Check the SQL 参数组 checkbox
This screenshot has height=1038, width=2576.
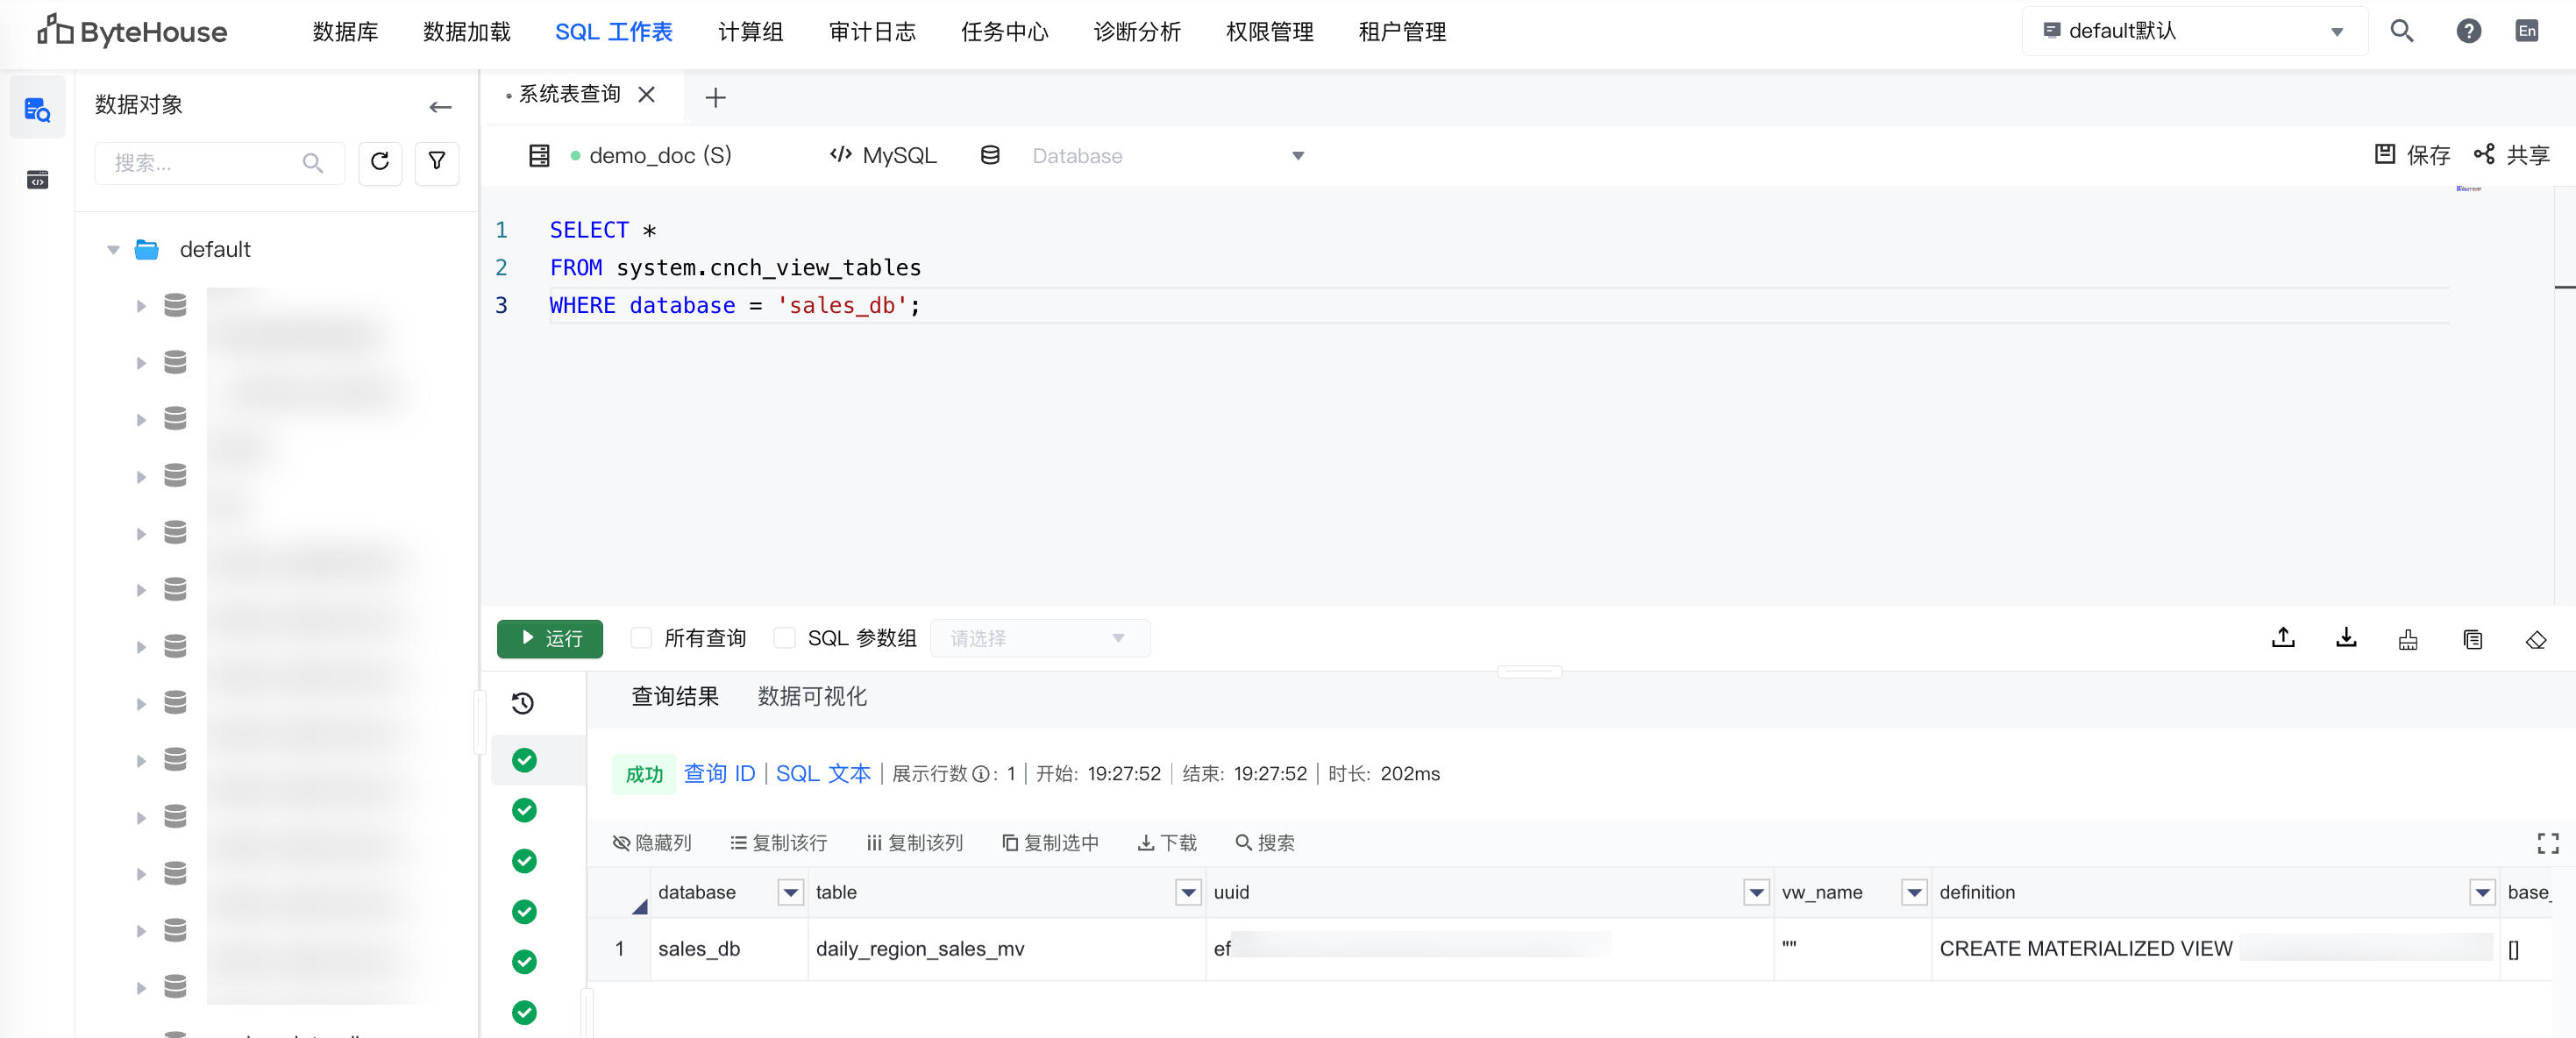pos(785,638)
